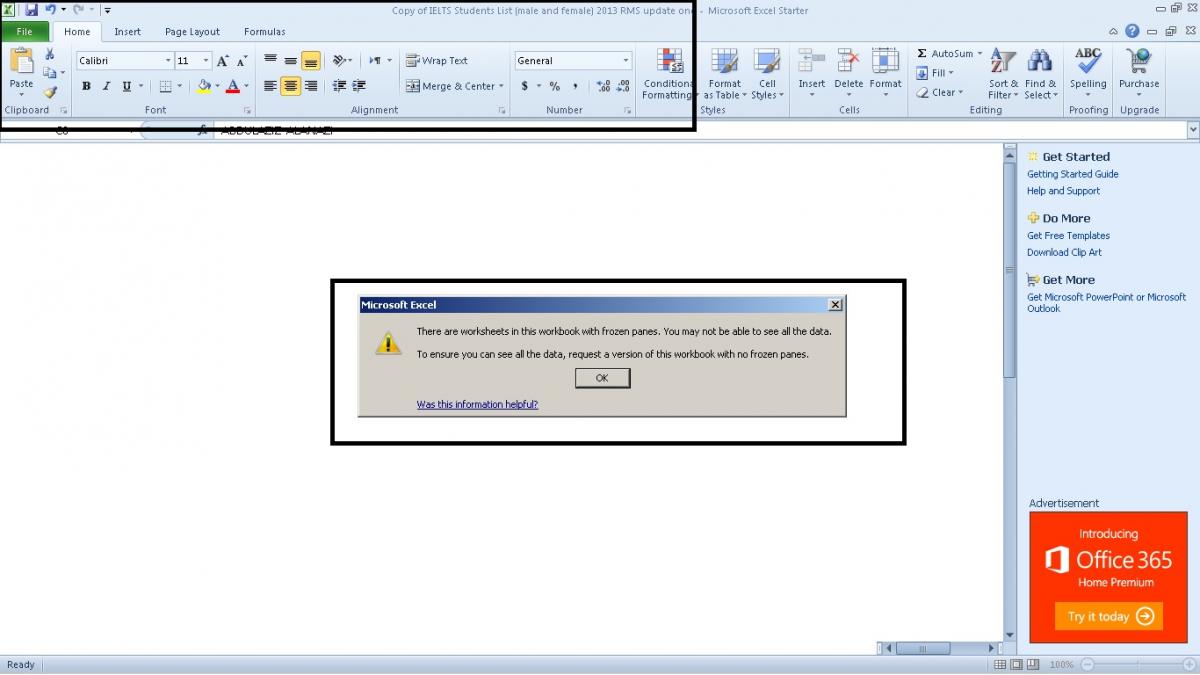This screenshot has height=675, width=1200.
Task: Toggle Middle Align
Action: pos(290,61)
